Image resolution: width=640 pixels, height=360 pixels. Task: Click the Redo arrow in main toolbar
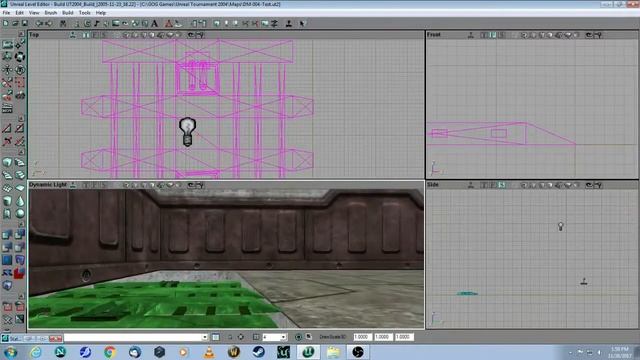(x=49, y=24)
